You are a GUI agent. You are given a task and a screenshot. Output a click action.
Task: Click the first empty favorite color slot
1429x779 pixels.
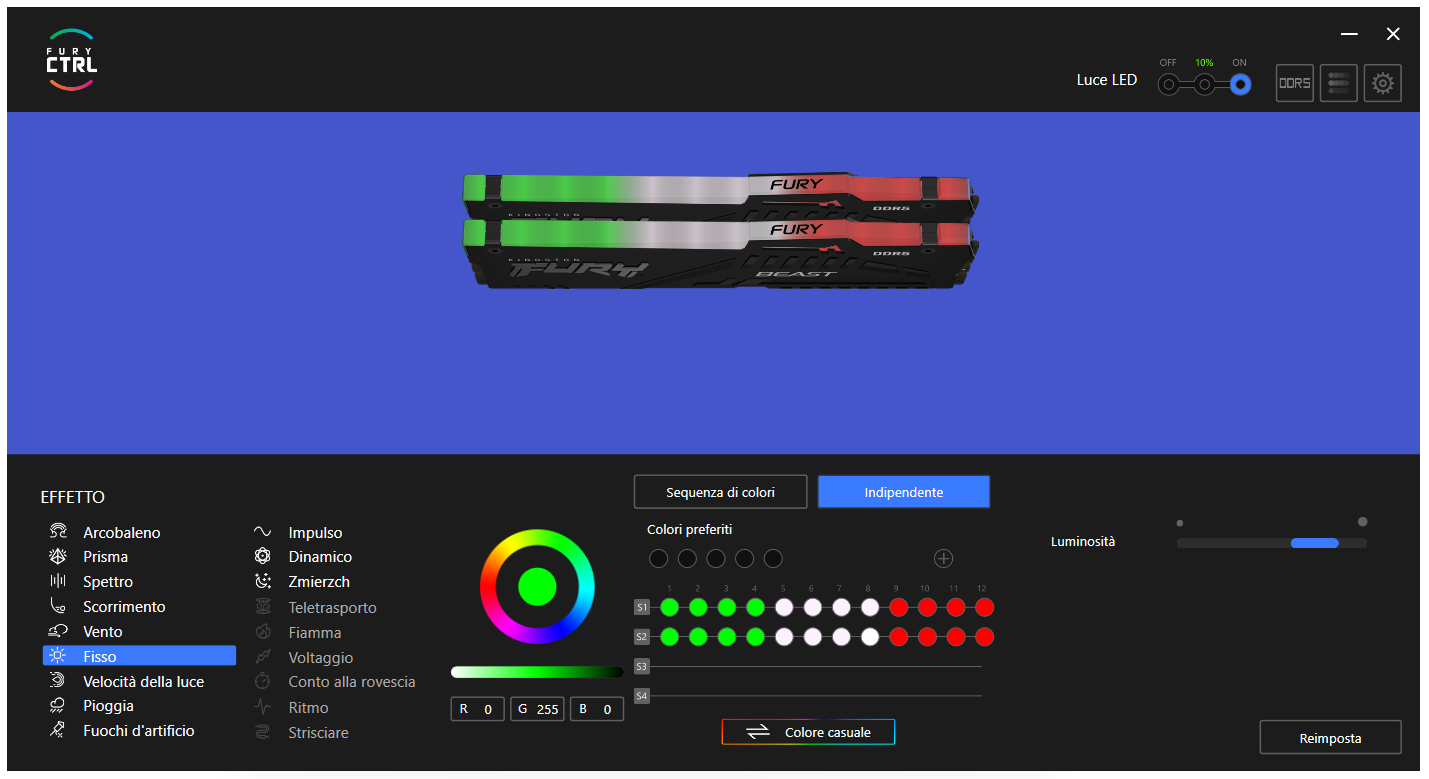pyautogui.click(x=658, y=558)
